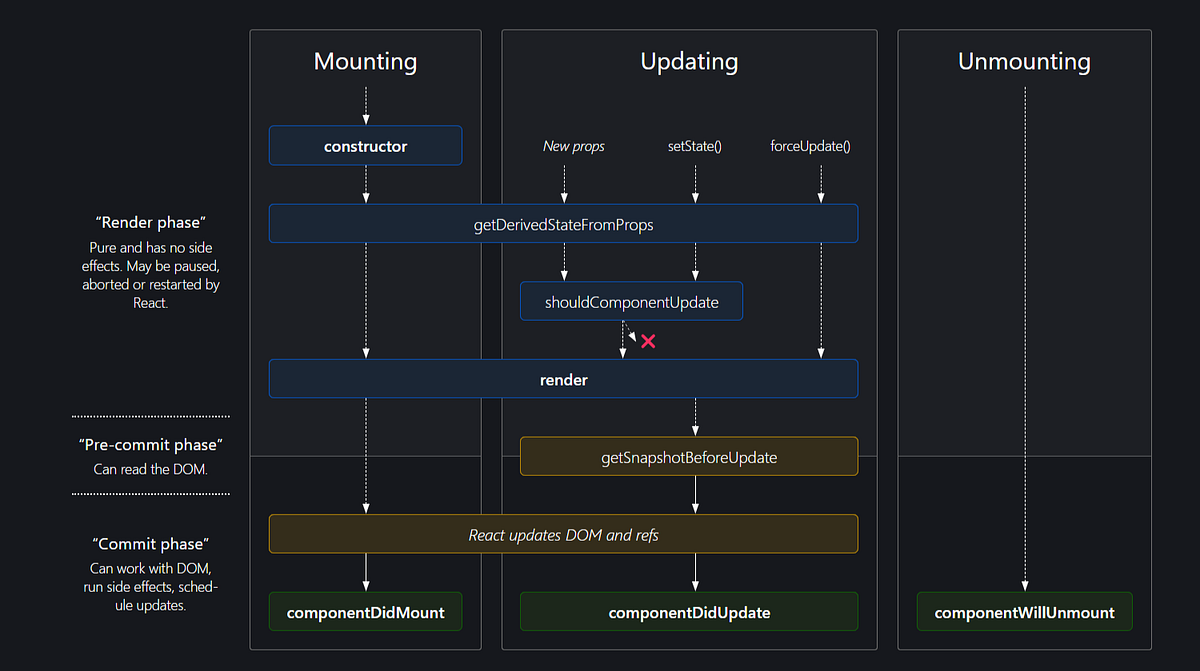The image size is (1200, 671).
Task: Select the render lifecycle block
Action: [x=563, y=379]
